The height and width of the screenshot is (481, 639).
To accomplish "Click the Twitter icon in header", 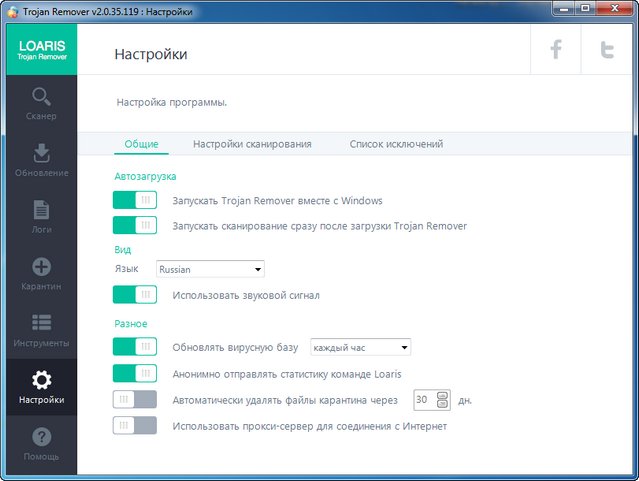I will pyautogui.click(x=607, y=51).
